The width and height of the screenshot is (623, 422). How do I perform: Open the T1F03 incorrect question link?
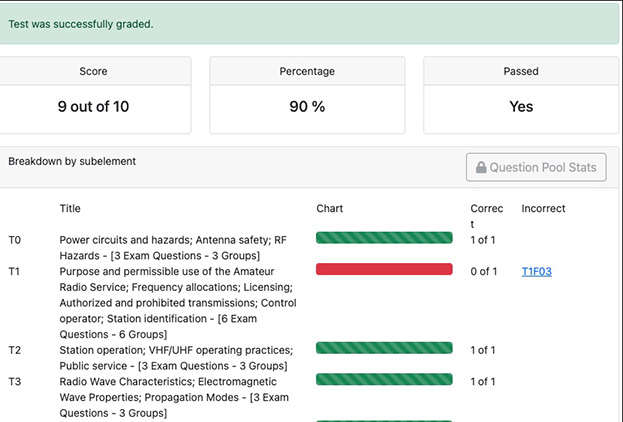pos(538,271)
